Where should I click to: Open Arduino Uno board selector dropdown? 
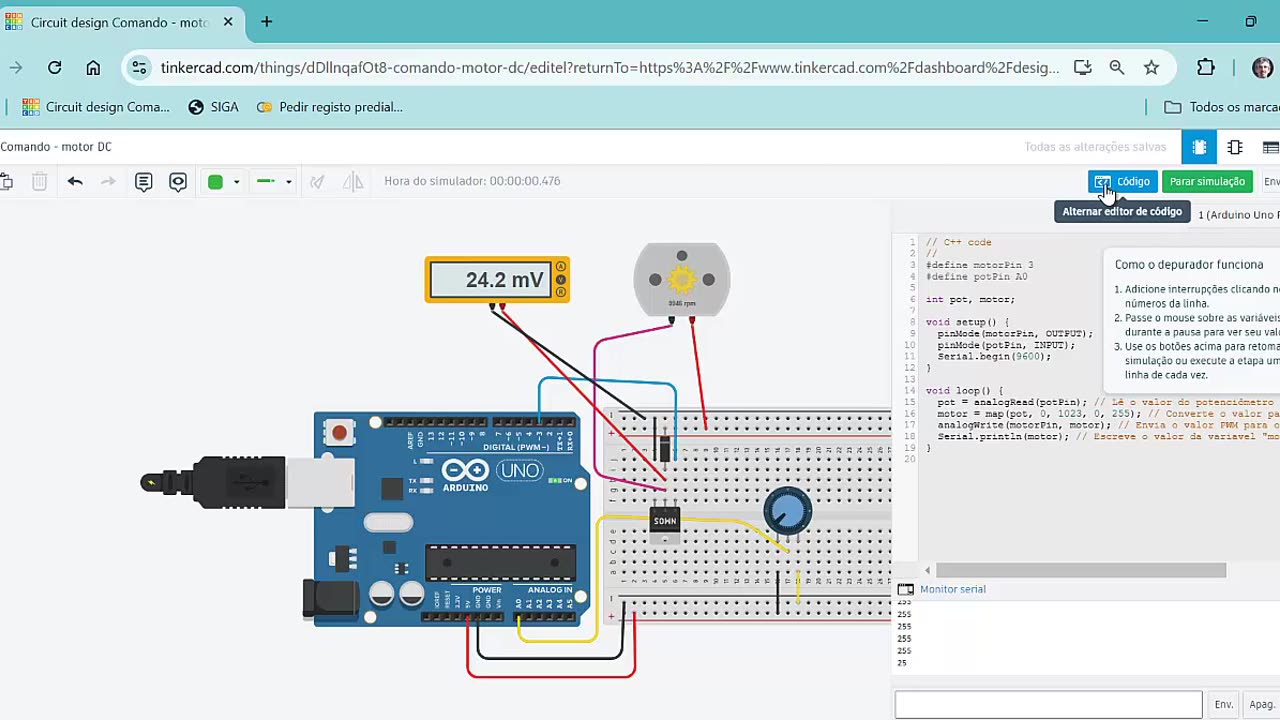(1238, 215)
